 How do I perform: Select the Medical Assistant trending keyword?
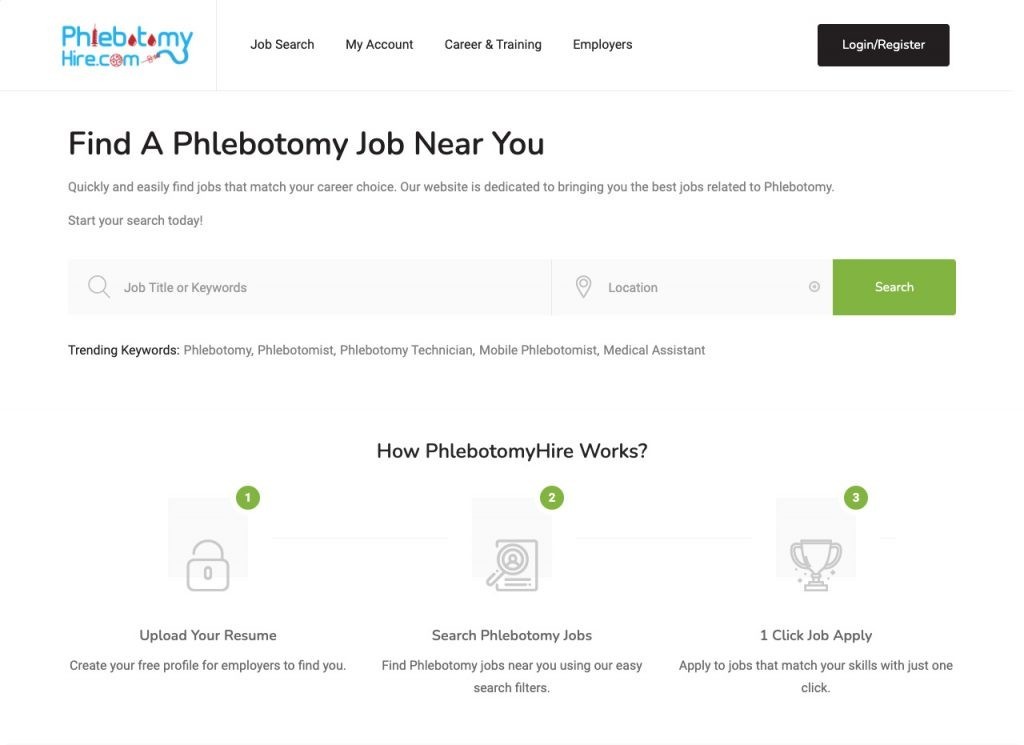click(654, 350)
